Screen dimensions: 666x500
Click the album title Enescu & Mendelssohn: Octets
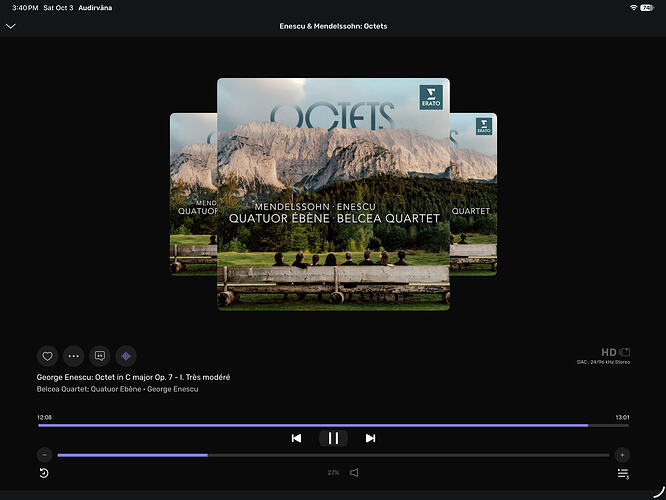(333, 26)
